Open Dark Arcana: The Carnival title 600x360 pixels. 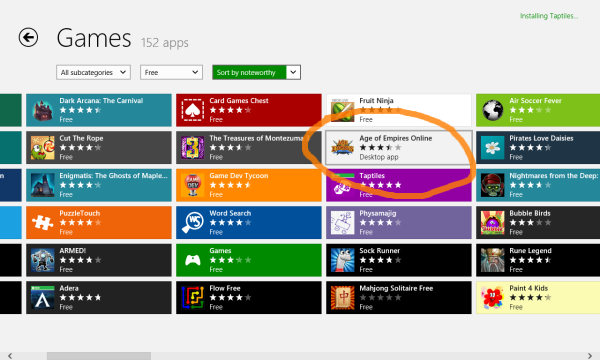[101, 101]
